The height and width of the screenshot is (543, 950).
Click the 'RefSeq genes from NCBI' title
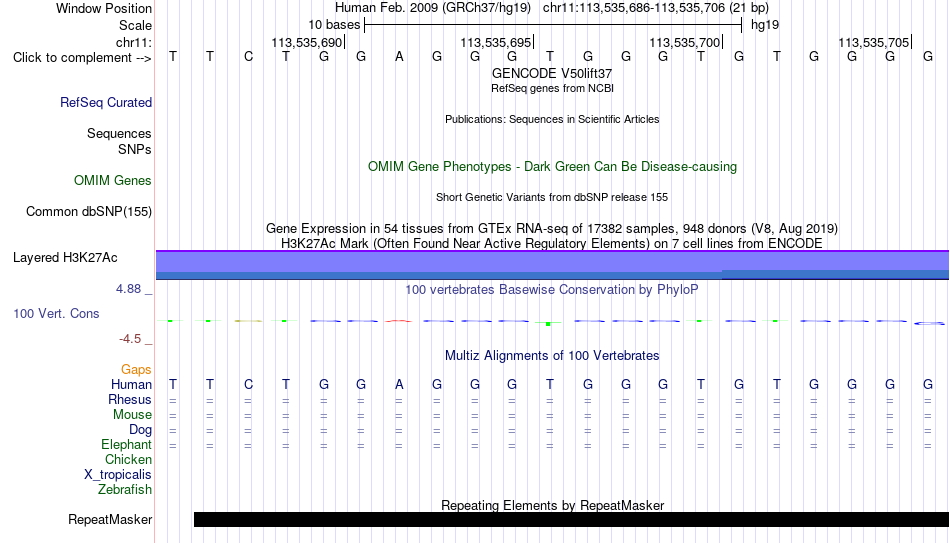(552, 88)
